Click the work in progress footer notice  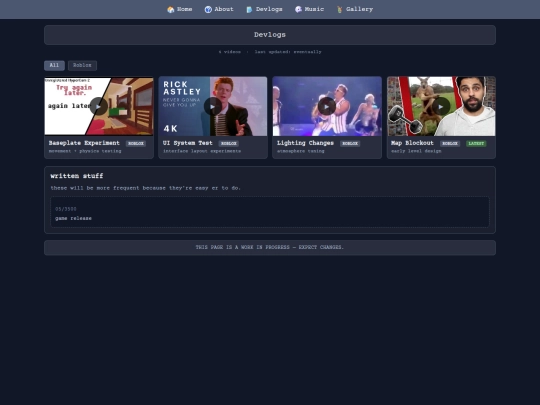tap(270, 248)
